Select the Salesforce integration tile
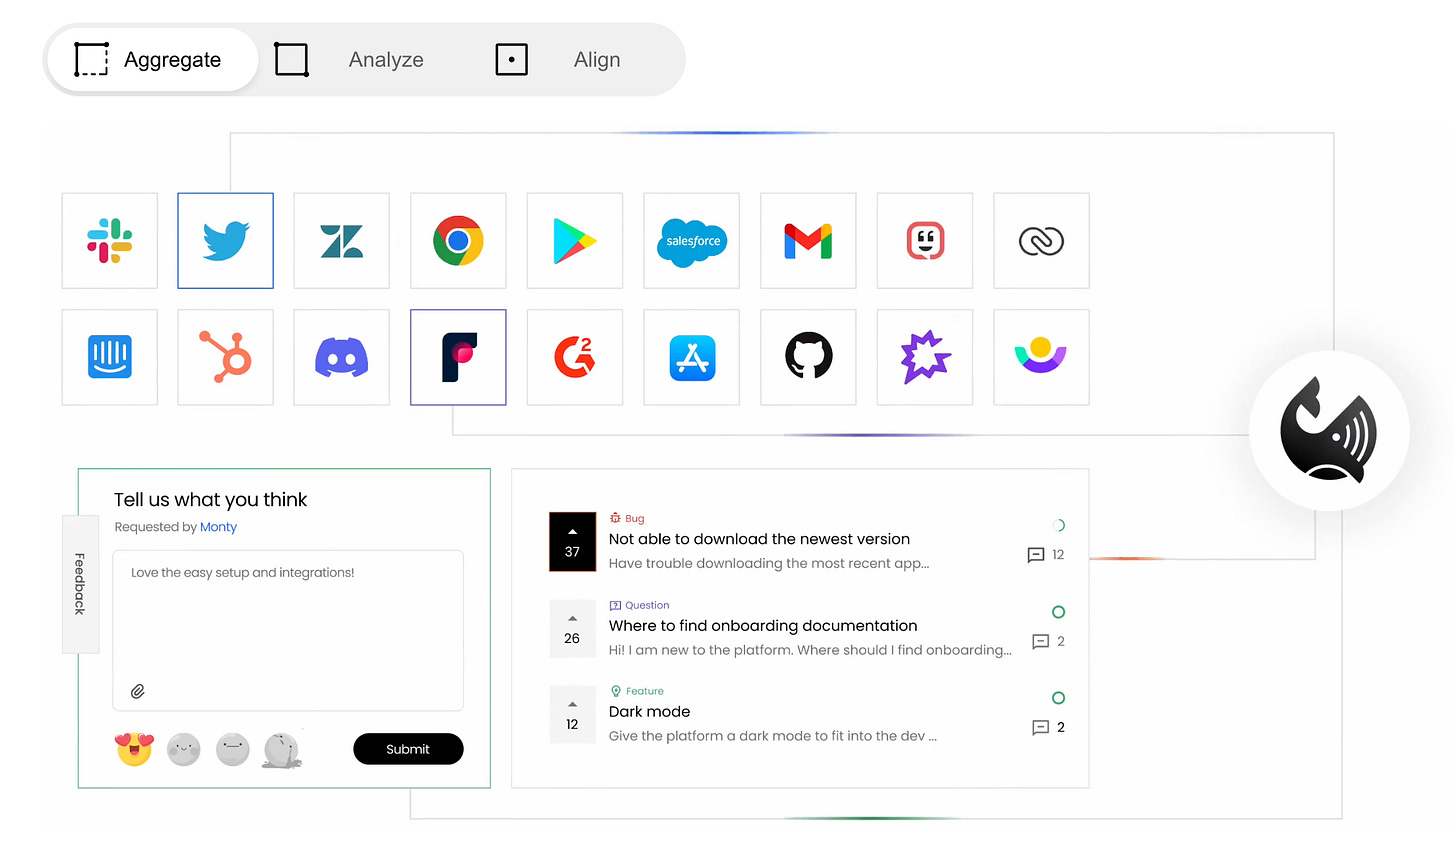The width and height of the screenshot is (1456, 868). [x=692, y=241]
